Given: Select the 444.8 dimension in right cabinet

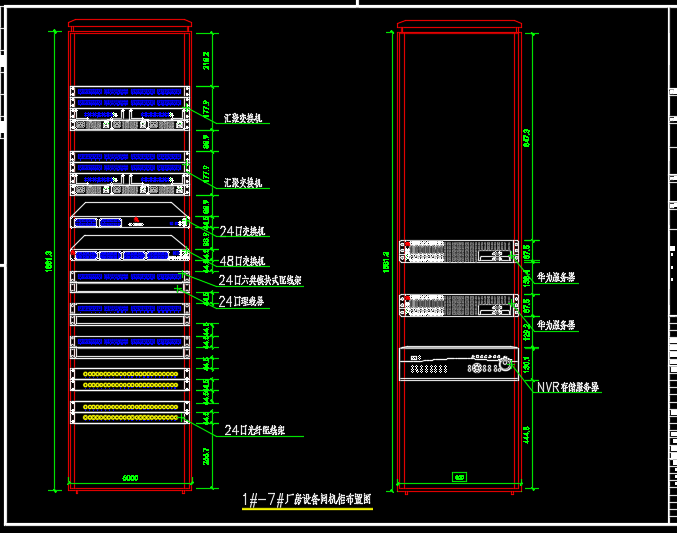Looking at the screenshot, I should coord(526,435).
